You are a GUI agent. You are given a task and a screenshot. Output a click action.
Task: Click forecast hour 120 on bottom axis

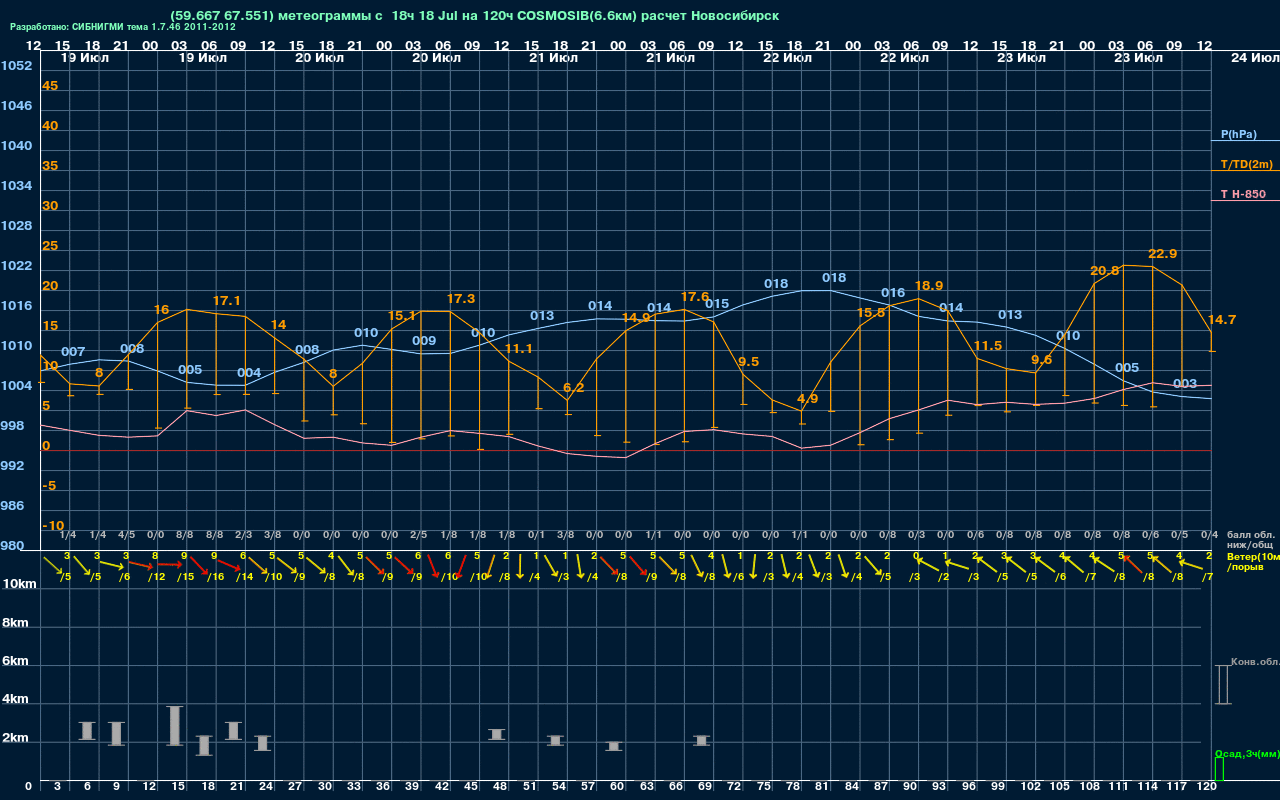[1207, 787]
